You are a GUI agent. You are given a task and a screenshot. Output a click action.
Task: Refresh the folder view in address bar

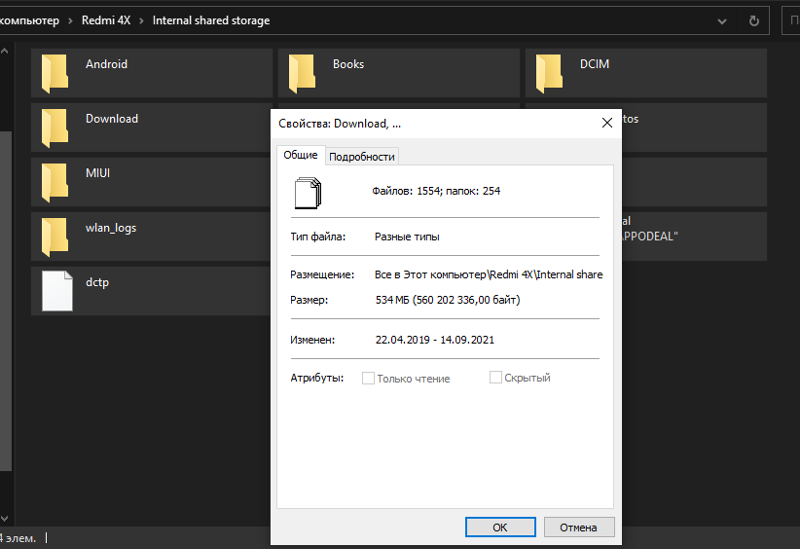tap(753, 20)
